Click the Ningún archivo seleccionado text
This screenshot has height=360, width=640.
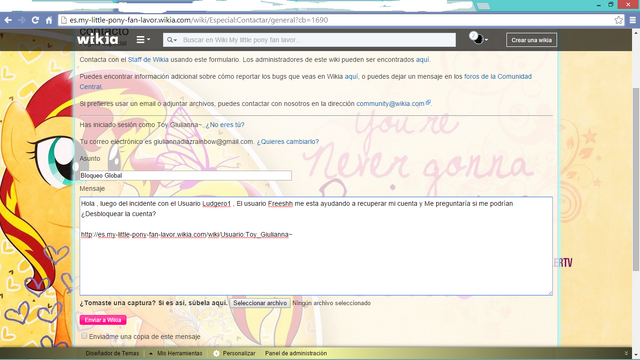click(331, 303)
